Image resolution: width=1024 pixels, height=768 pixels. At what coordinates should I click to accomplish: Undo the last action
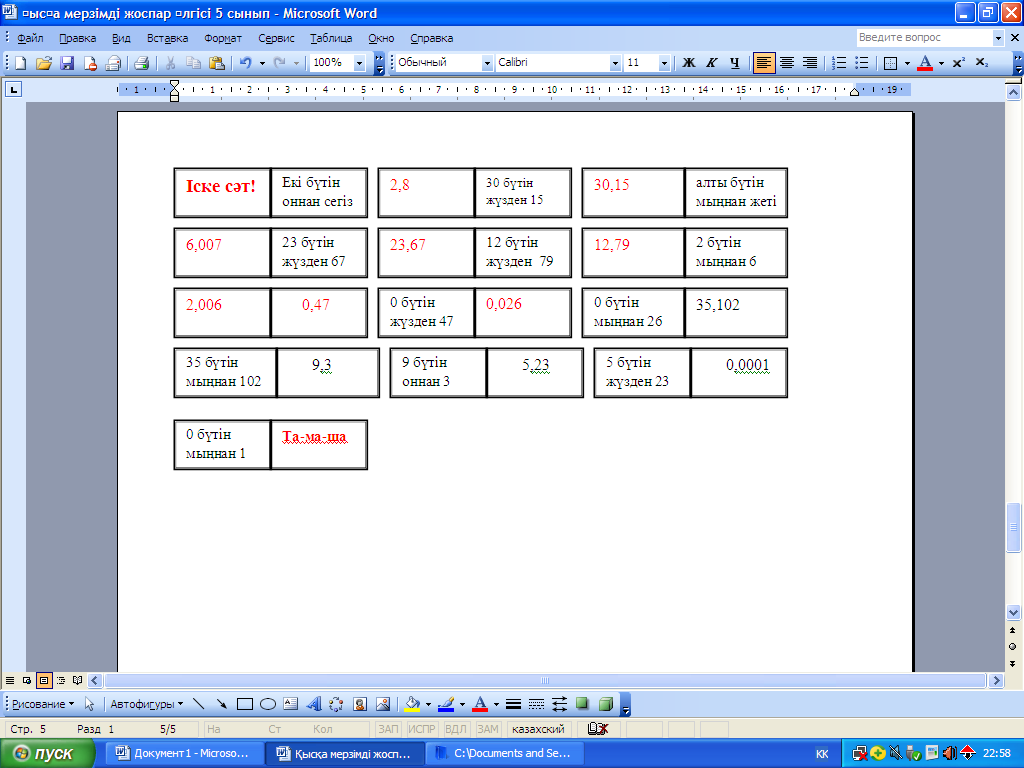pos(246,63)
